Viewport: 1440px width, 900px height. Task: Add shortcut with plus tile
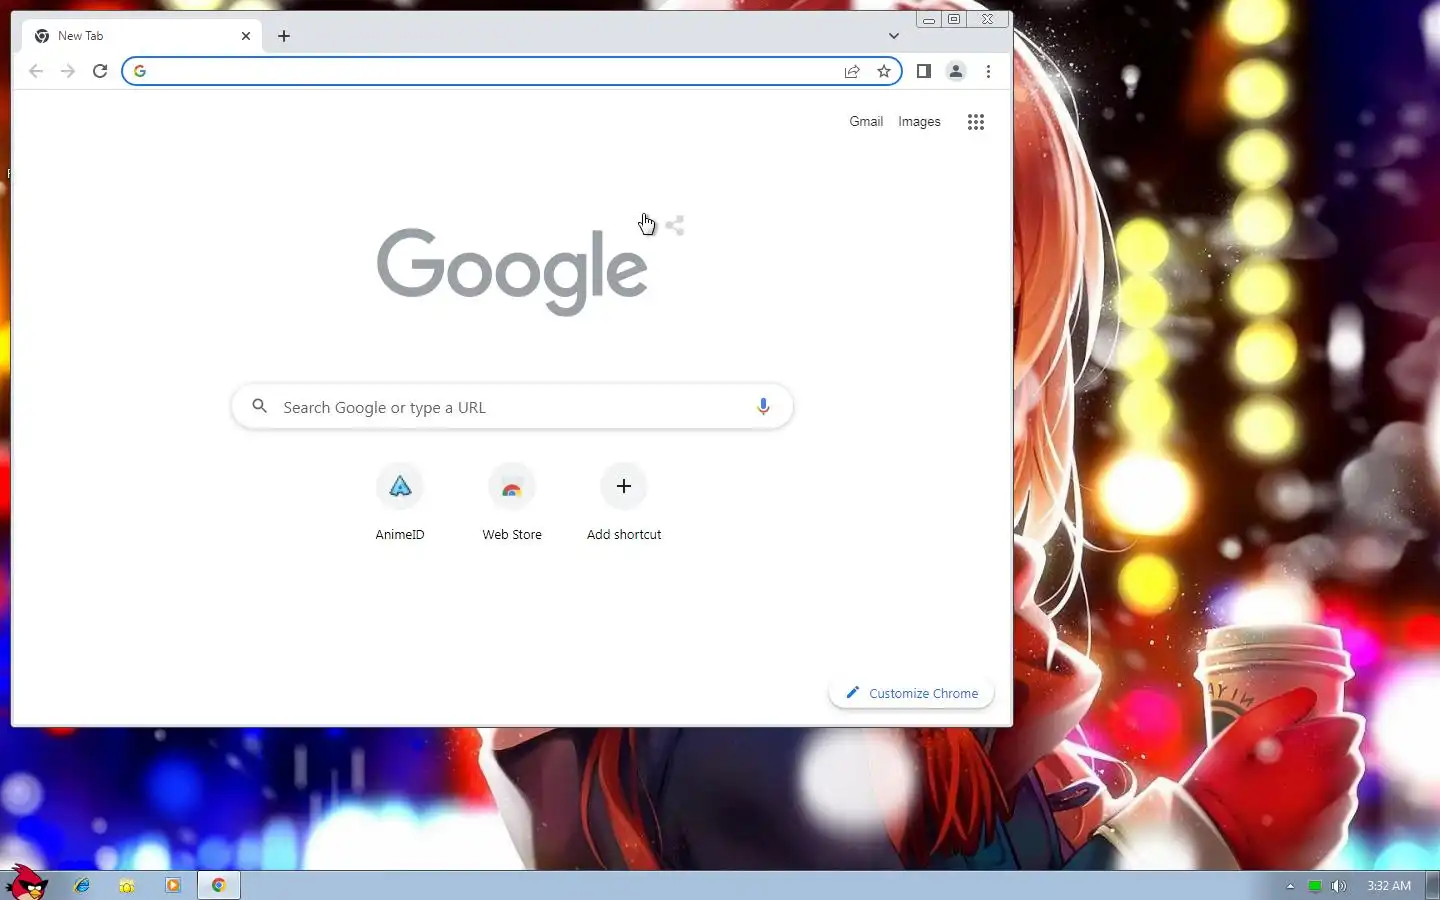624,503
